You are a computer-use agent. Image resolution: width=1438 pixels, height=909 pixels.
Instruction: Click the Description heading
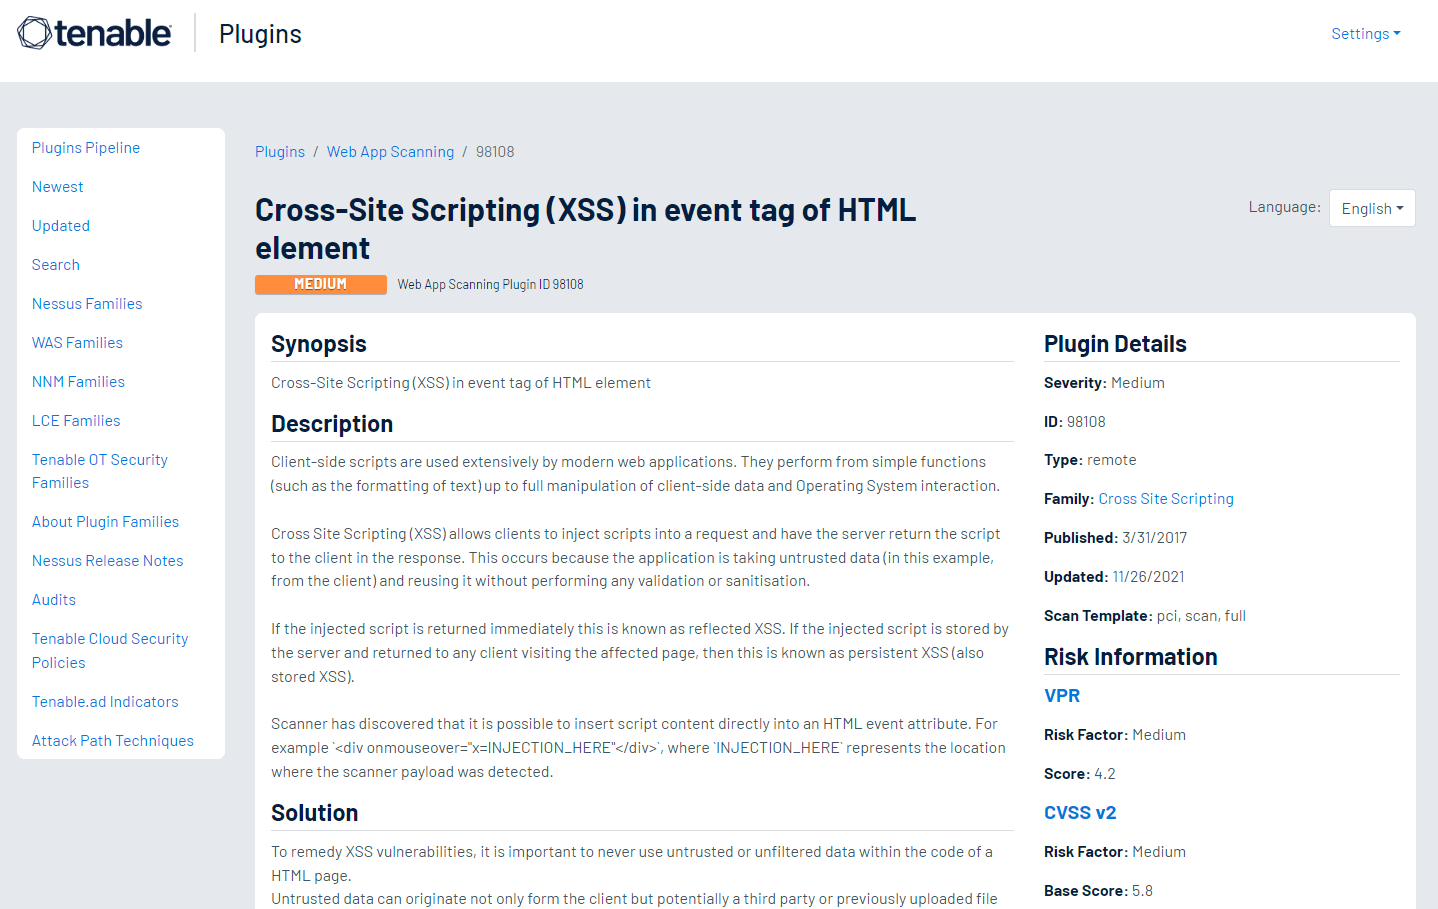click(332, 424)
